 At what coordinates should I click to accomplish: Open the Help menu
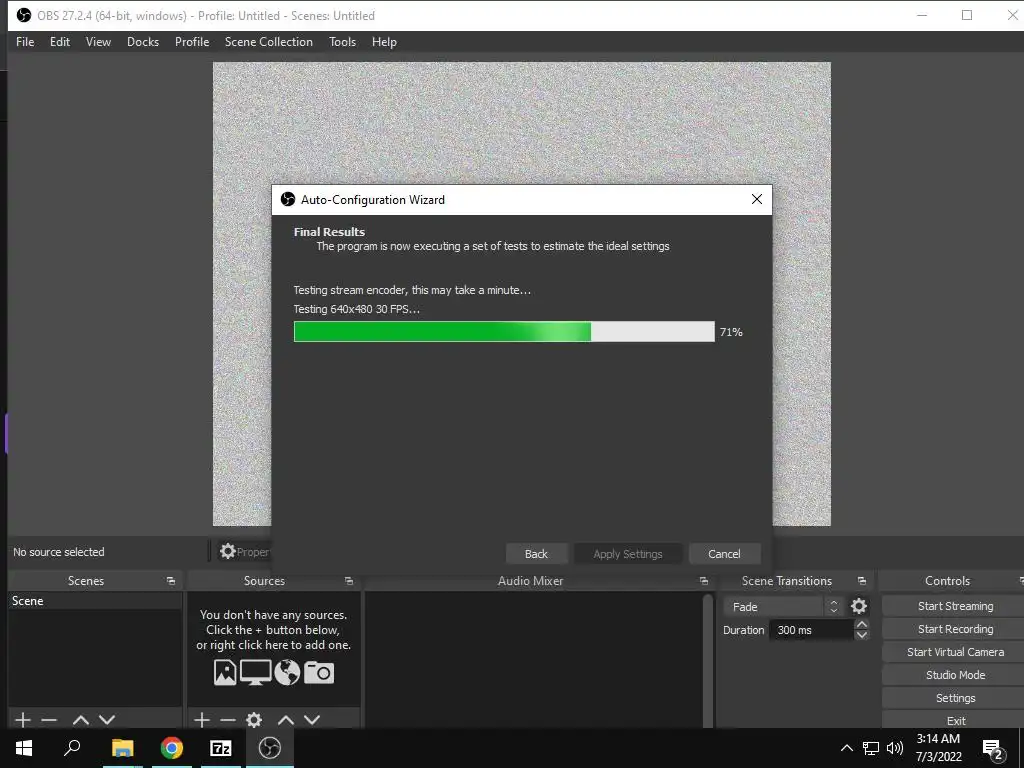(x=384, y=42)
